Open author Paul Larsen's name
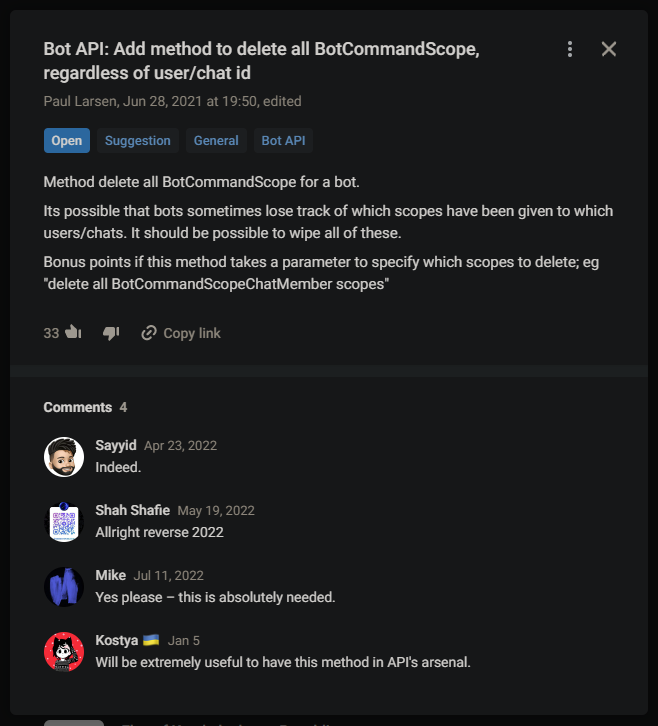Screen dimensions: 658x726 (x=82, y=101)
